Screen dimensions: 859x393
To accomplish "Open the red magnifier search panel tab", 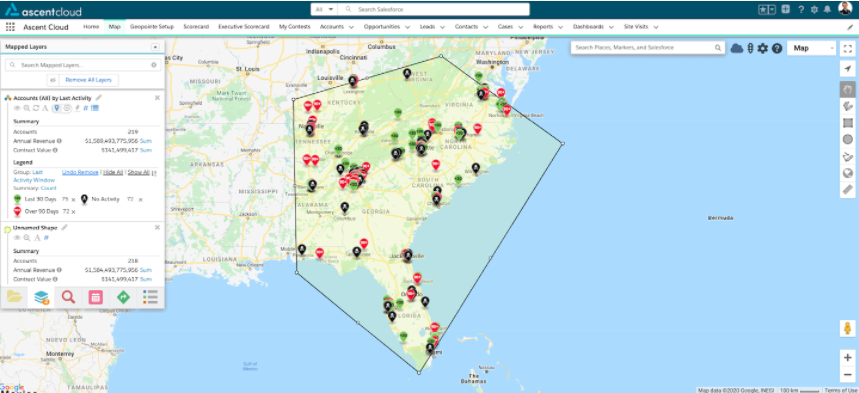I will (x=68, y=297).
